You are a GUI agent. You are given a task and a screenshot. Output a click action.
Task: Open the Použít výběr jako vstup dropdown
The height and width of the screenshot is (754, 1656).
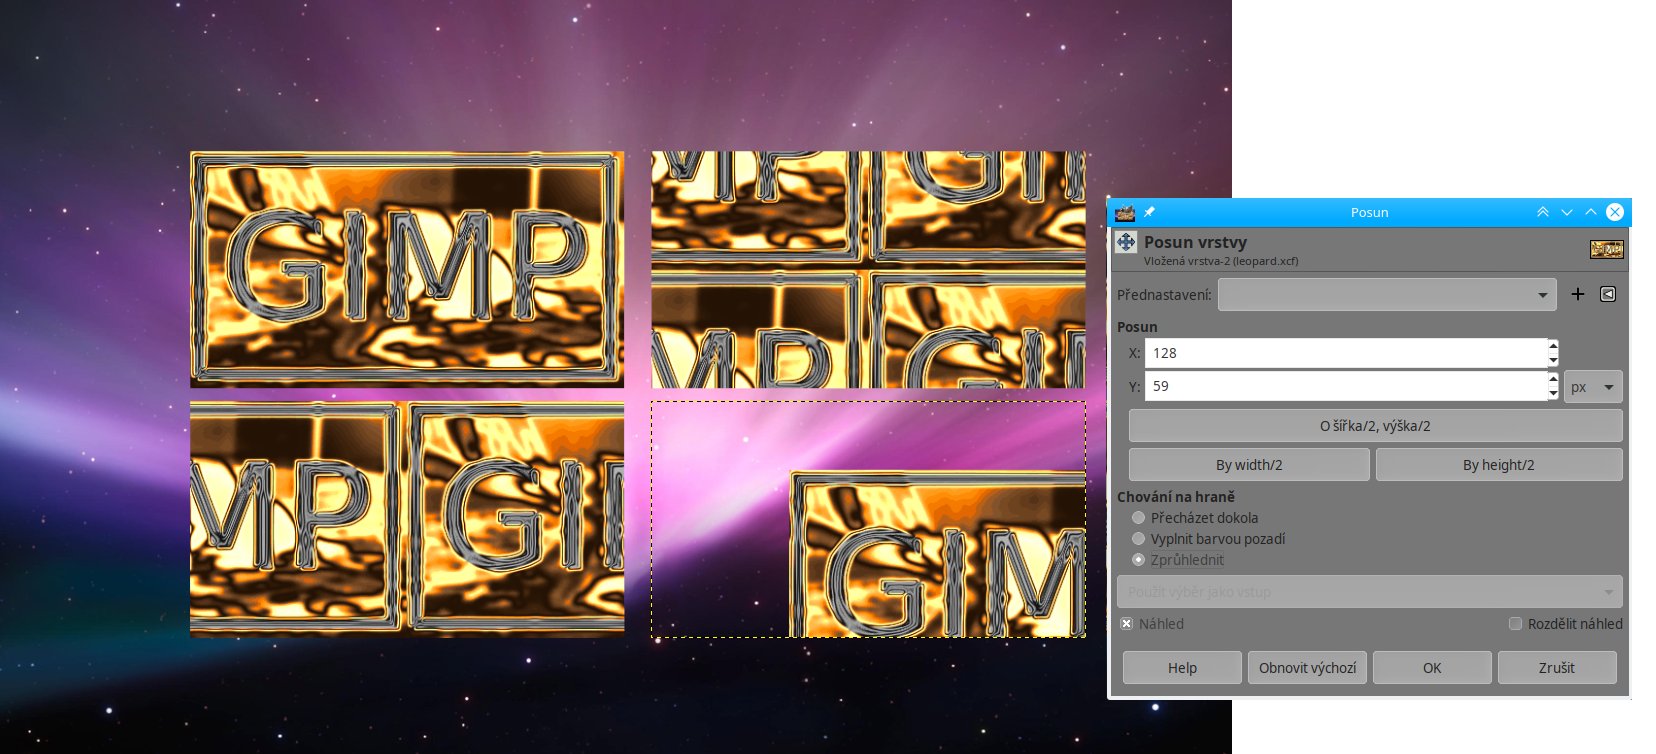click(1370, 592)
